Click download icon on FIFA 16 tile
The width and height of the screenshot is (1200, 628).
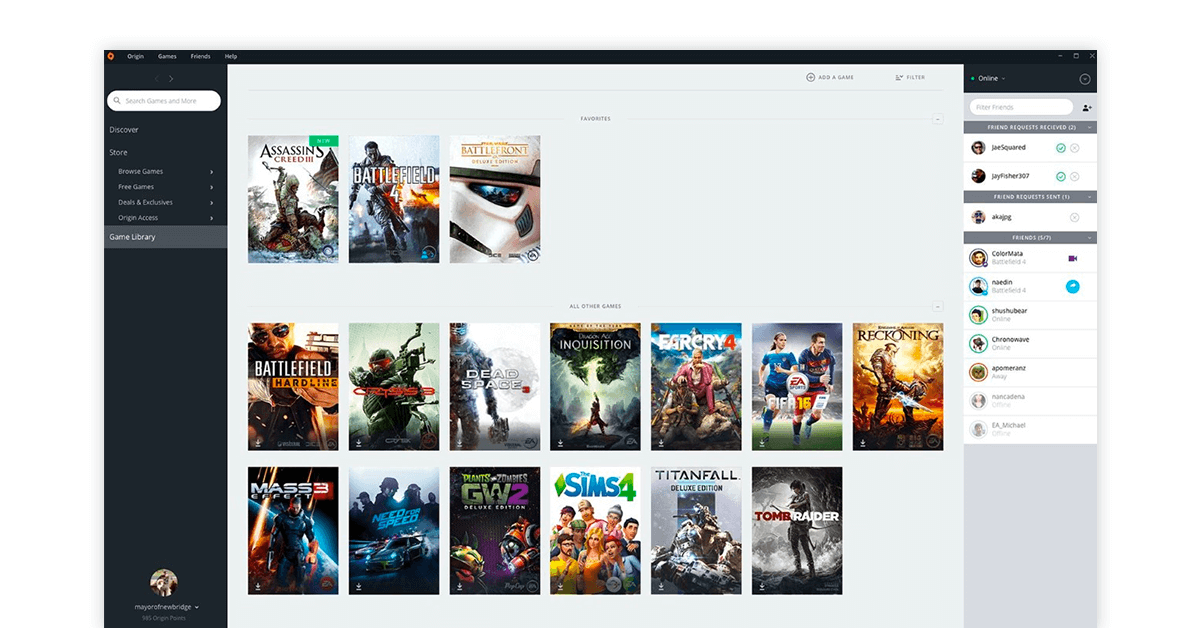point(762,441)
